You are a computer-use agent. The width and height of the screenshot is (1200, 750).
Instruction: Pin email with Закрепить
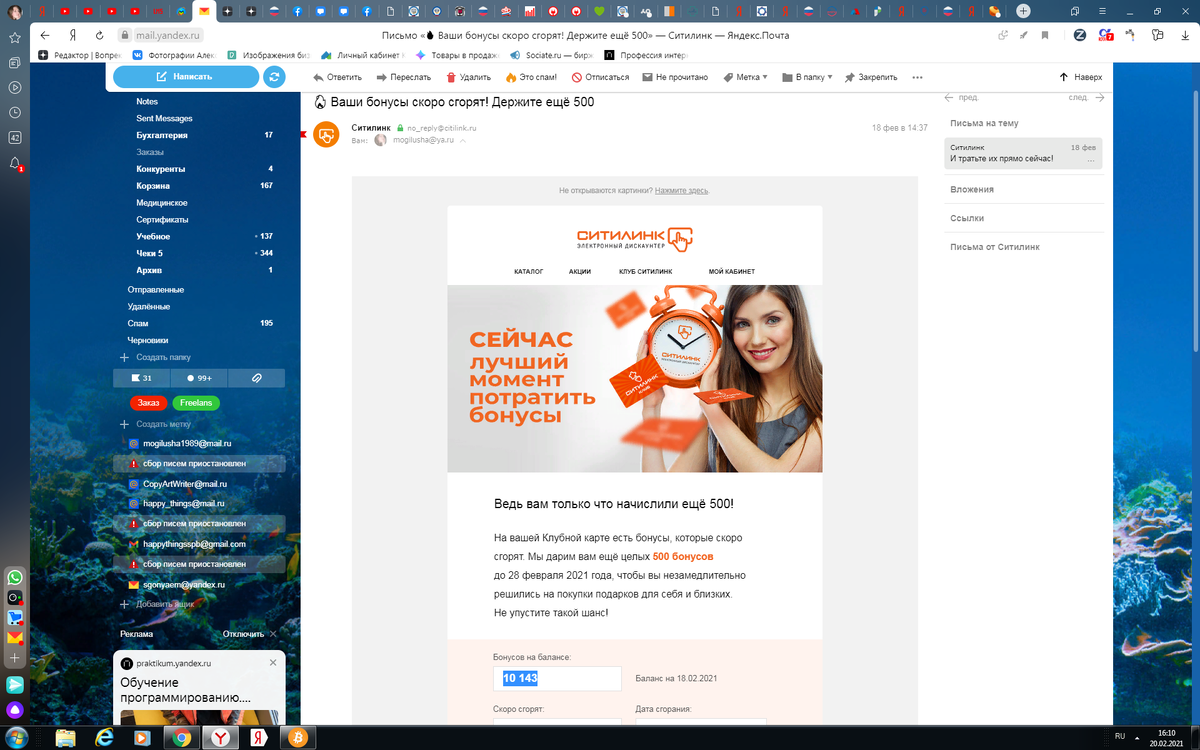[x=871, y=77]
